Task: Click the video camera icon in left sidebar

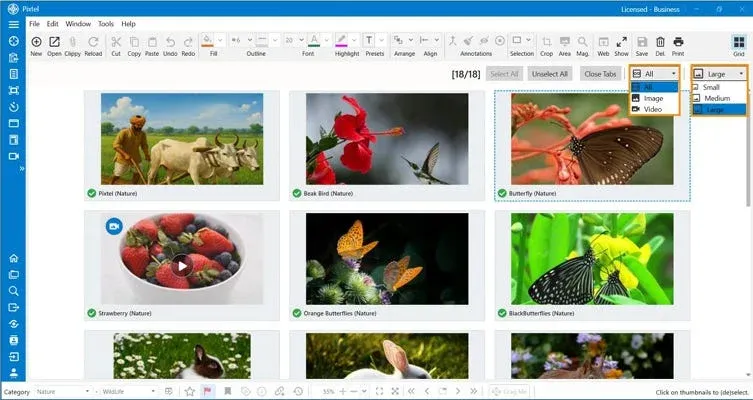Action: pos(13,156)
